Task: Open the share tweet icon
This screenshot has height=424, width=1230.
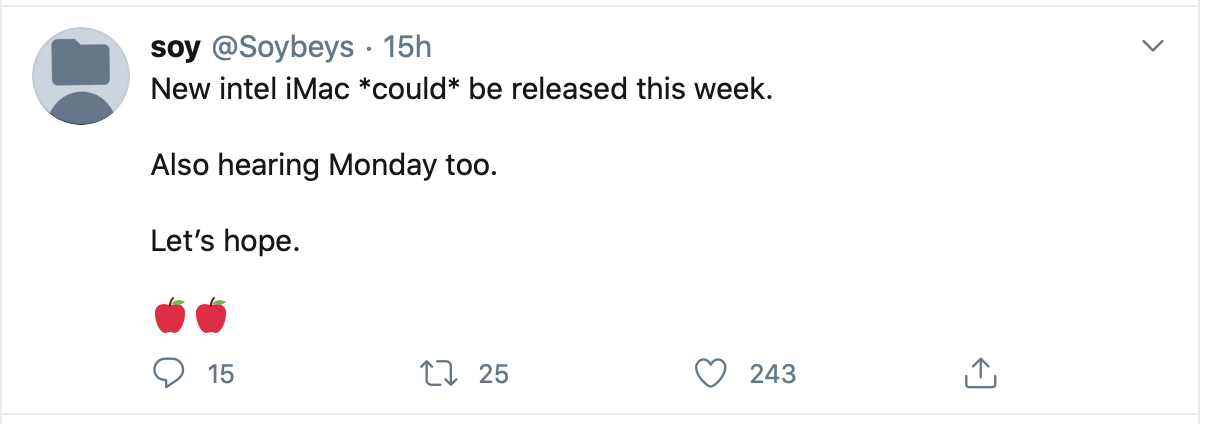Action: click(981, 373)
